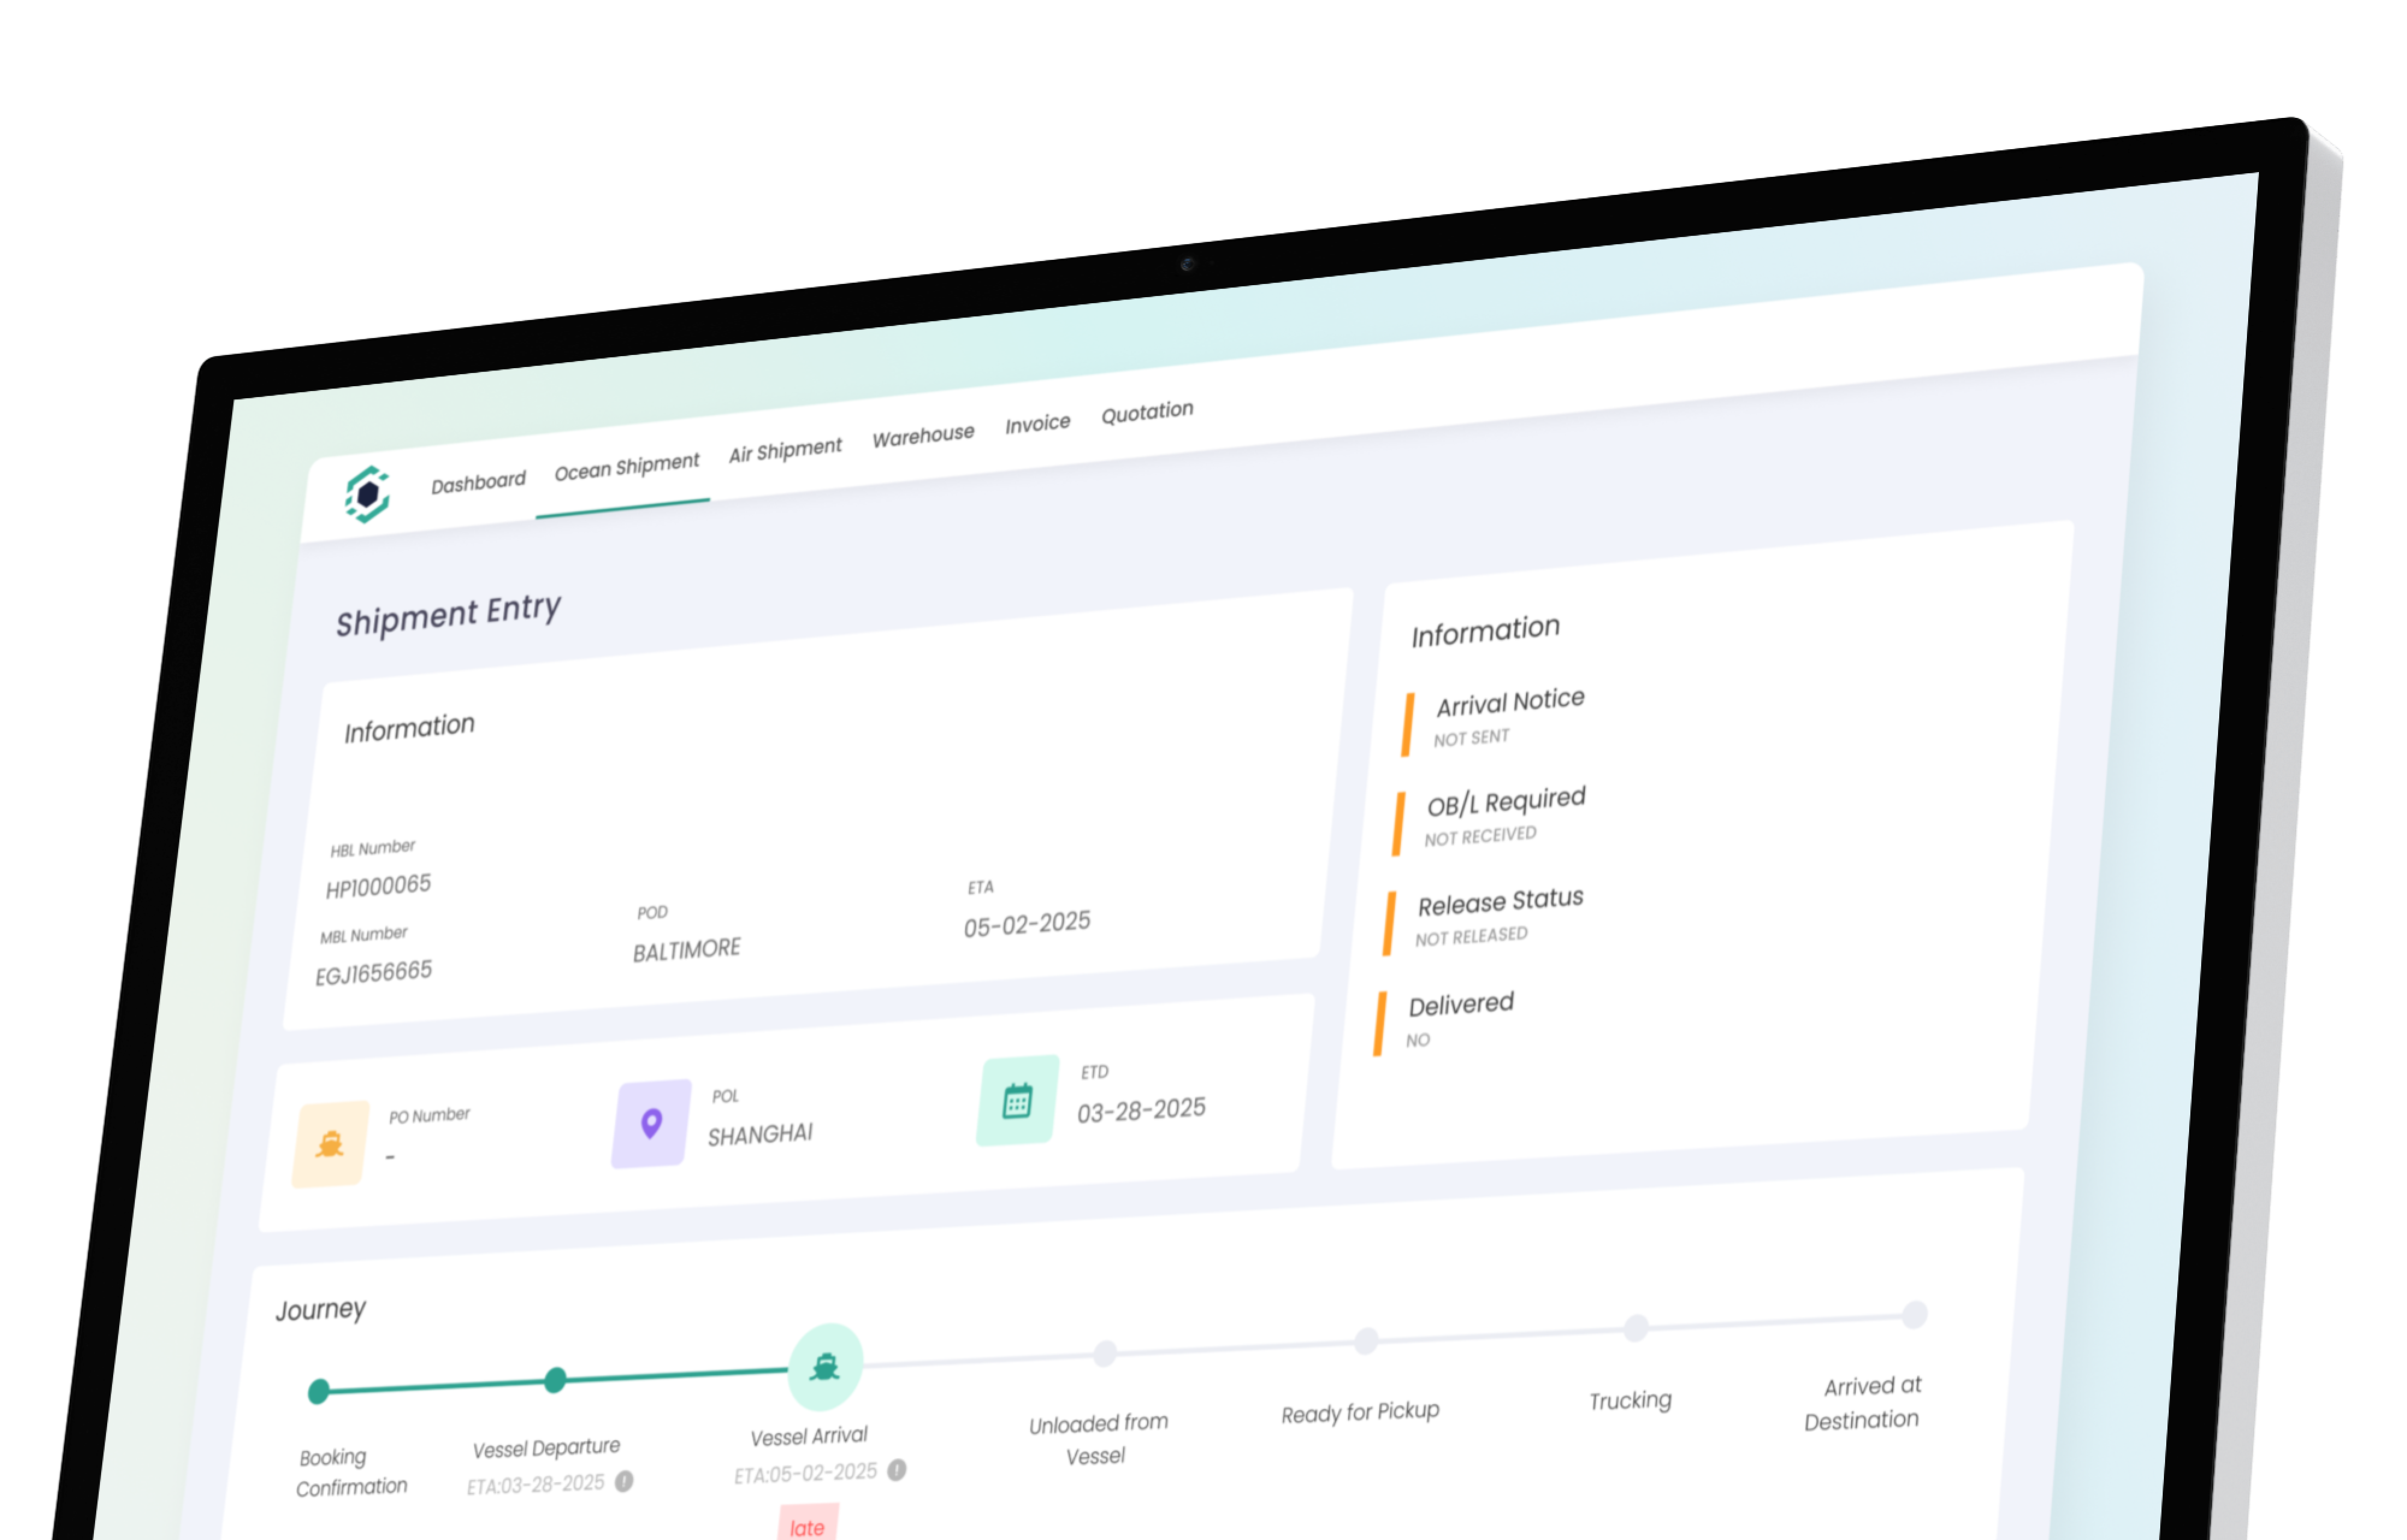Image resolution: width=2407 pixels, height=1540 pixels.
Task: Click the Trucking milestone marker
Action: (x=1634, y=1329)
